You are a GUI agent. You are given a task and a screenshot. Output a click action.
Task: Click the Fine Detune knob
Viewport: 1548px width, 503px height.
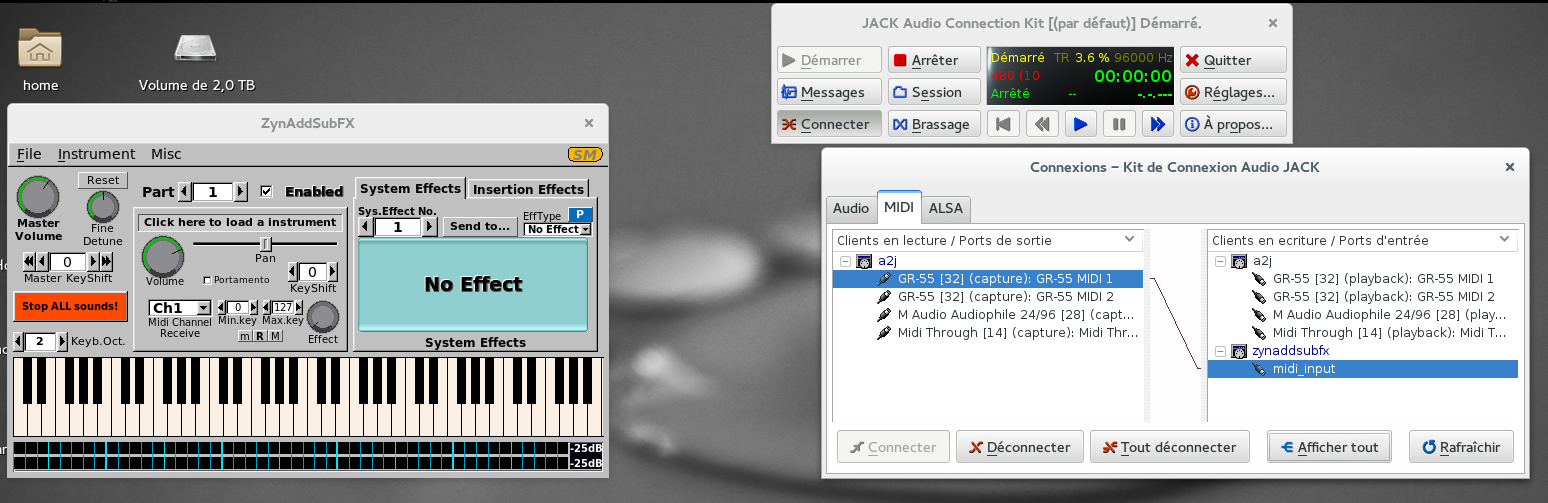(x=102, y=207)
